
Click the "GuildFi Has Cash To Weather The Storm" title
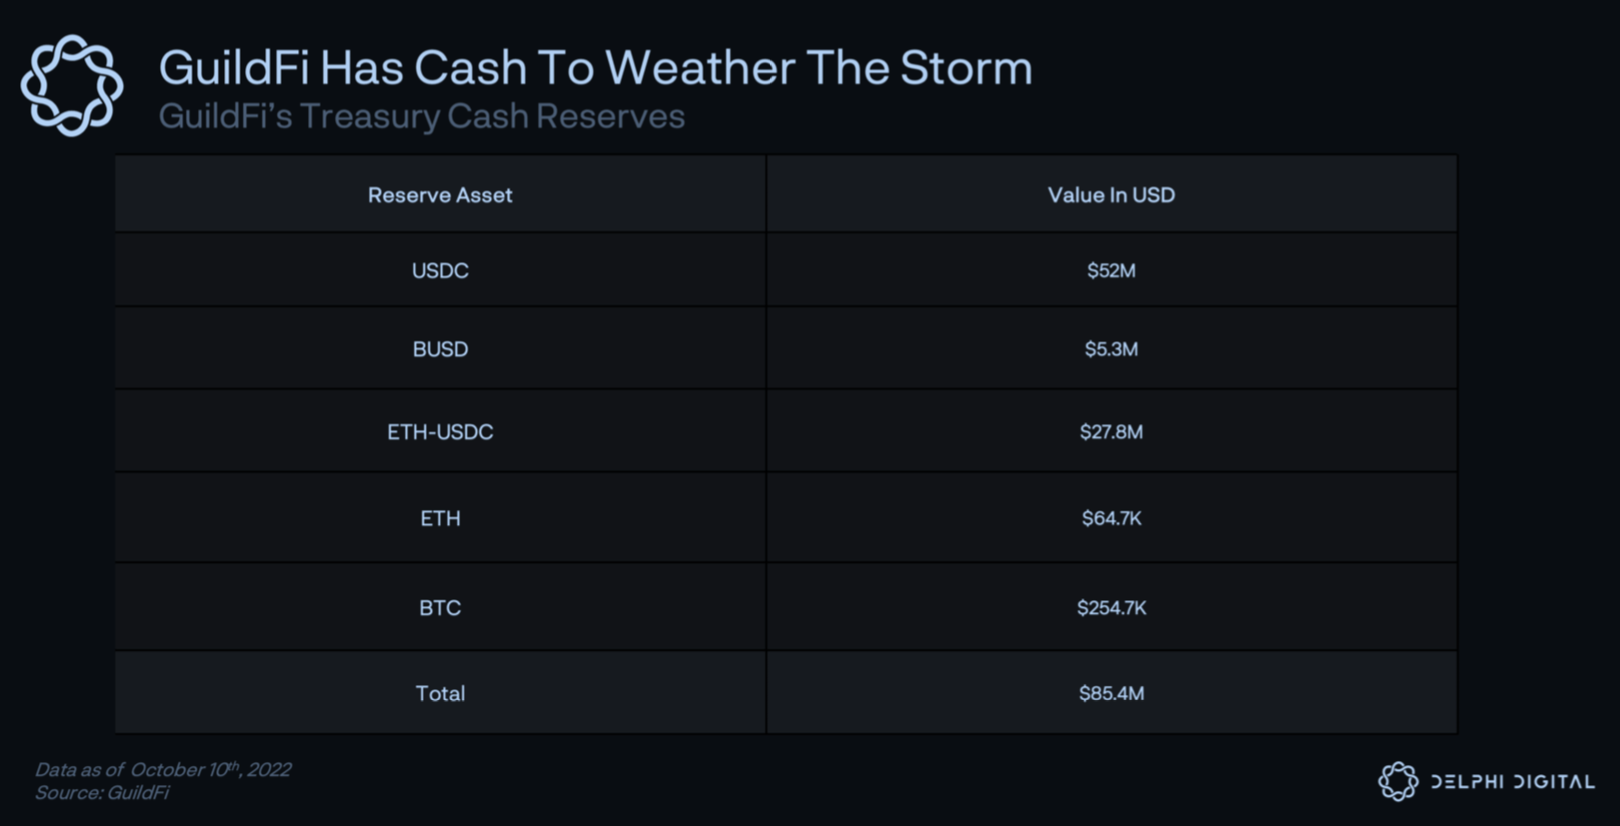(595, 68)
